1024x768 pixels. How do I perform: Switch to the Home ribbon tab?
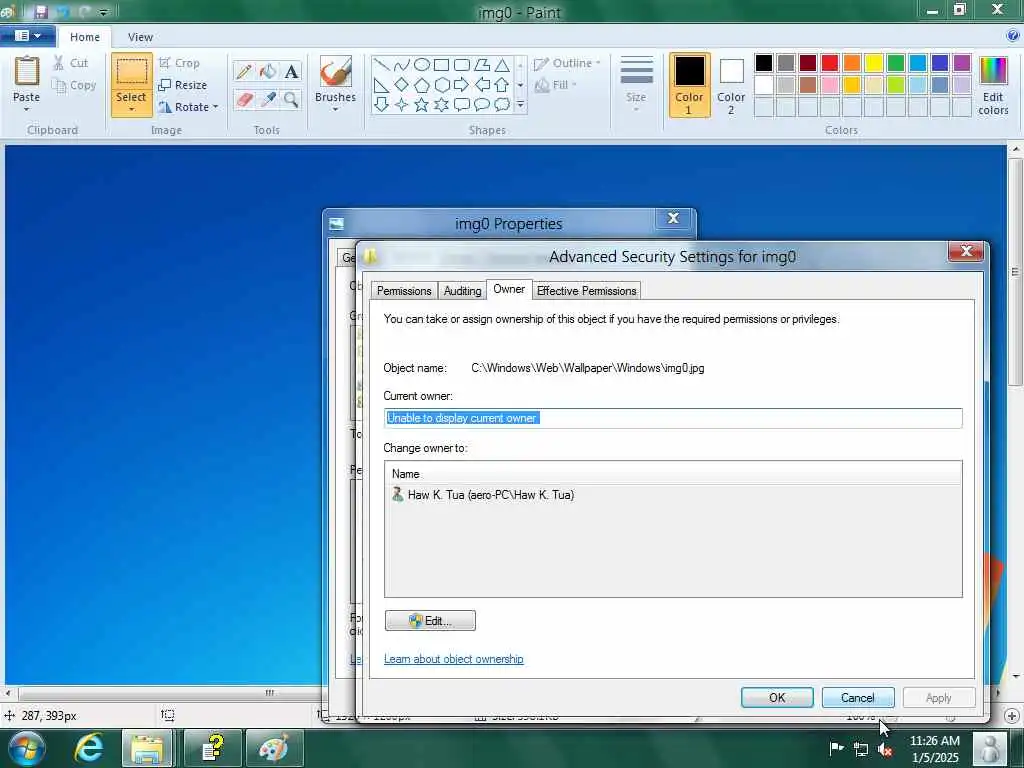pyautogui.click(x=85, y=37)
